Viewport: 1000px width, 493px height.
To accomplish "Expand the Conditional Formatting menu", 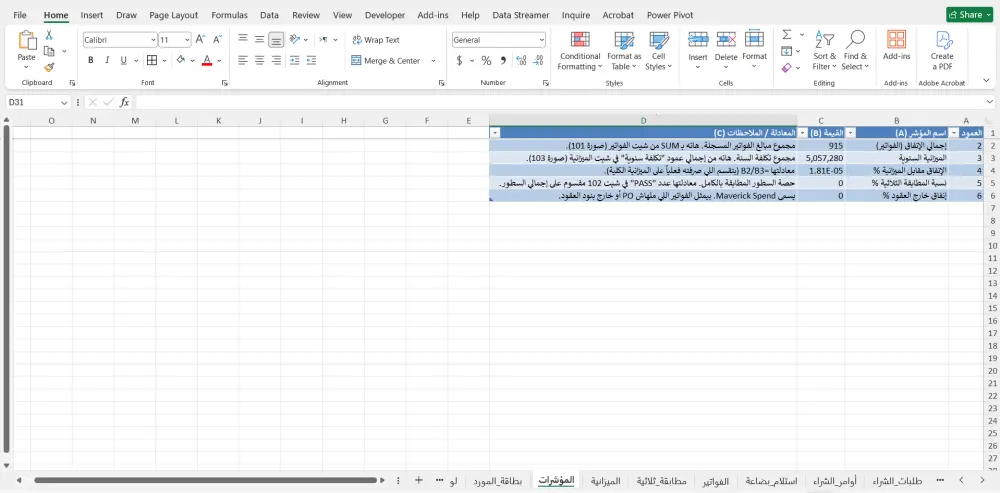I will 579,50.
